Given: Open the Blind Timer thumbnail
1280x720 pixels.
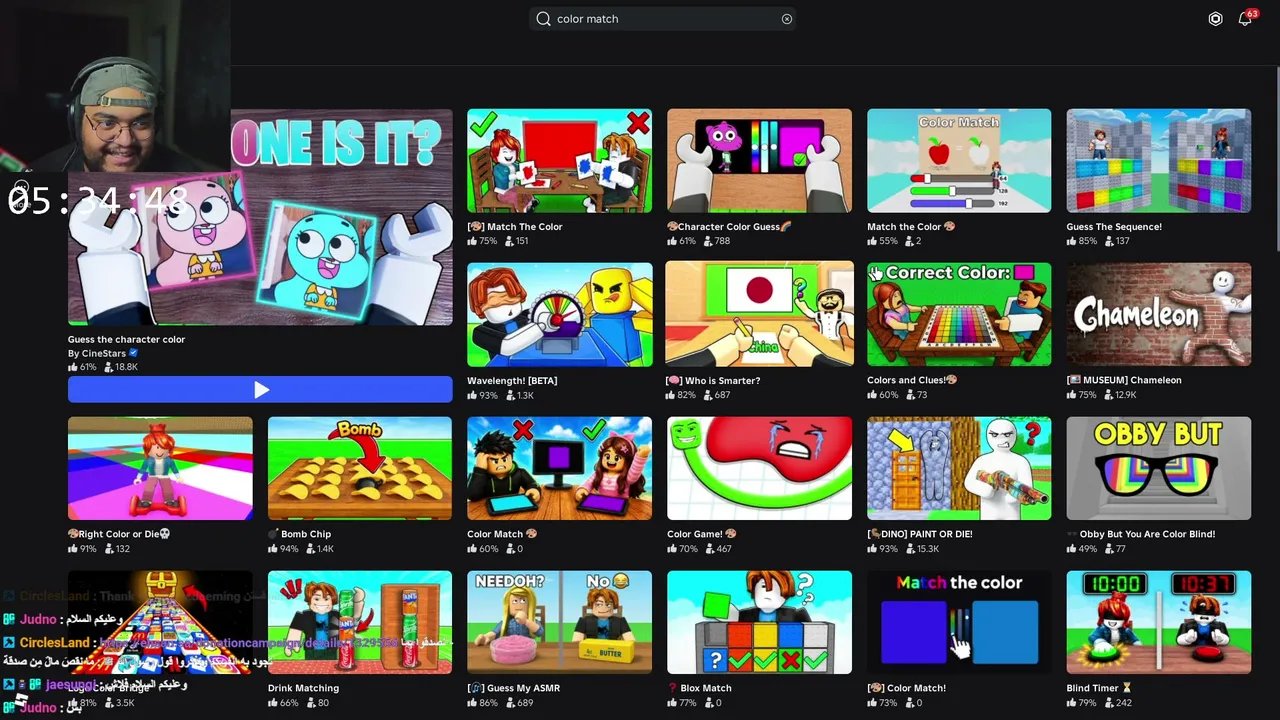Looking at the screenshot, I should point(1159,622).
